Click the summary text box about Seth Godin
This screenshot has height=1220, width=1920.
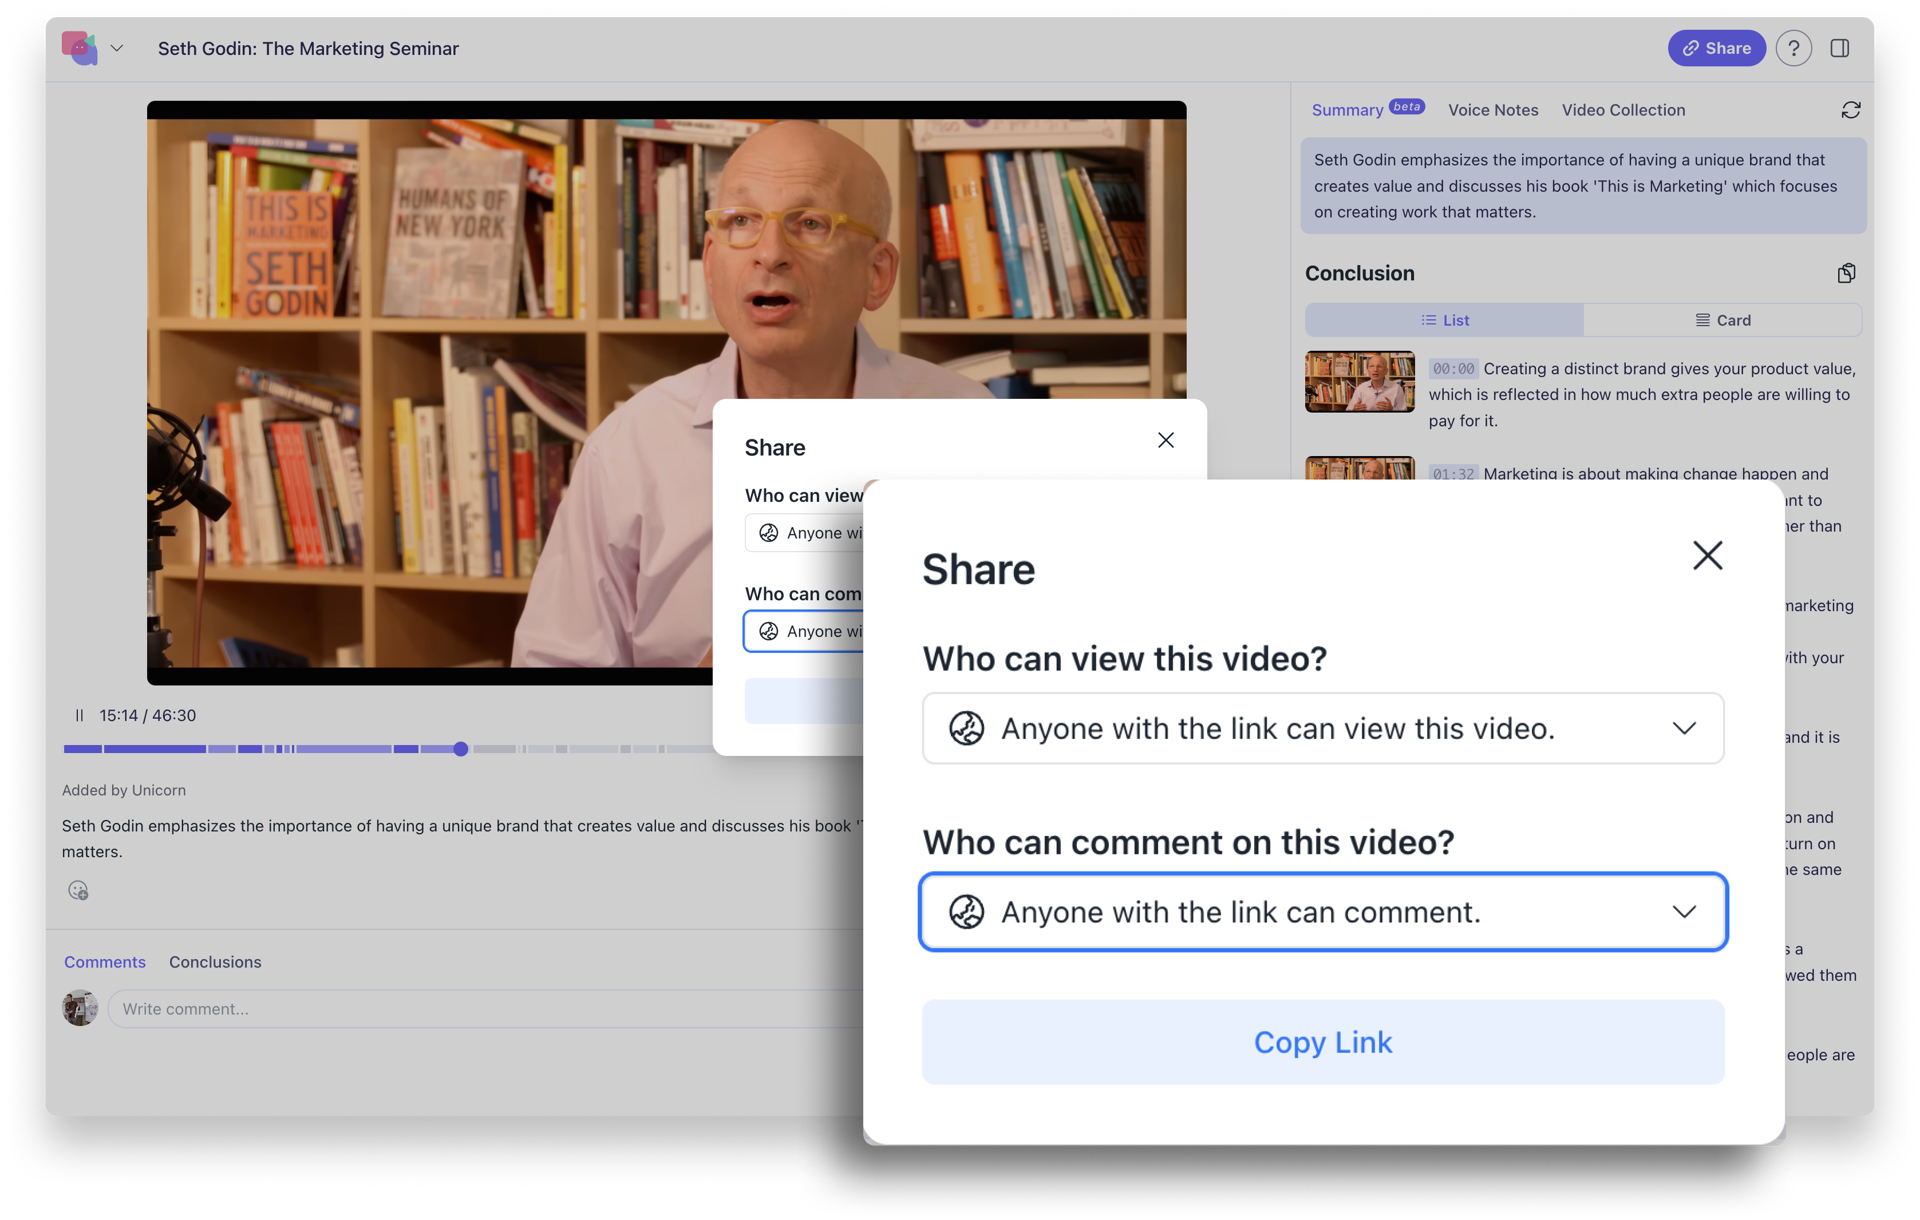(x=1583, y=186)
